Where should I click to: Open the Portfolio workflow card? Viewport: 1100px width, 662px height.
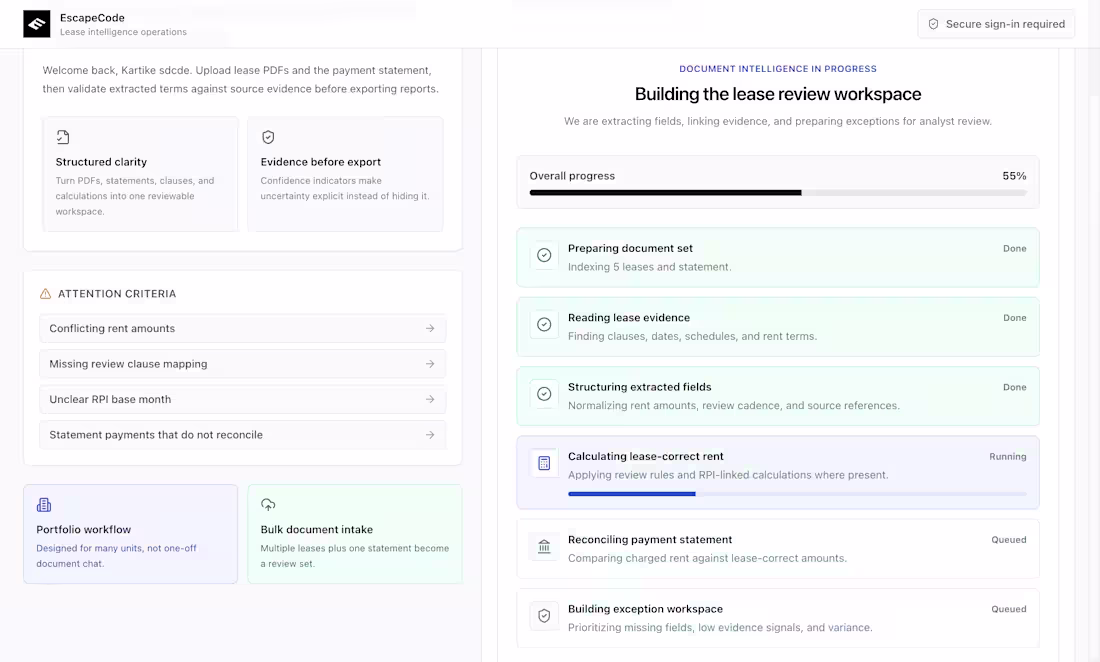click(x=130, y=534)
